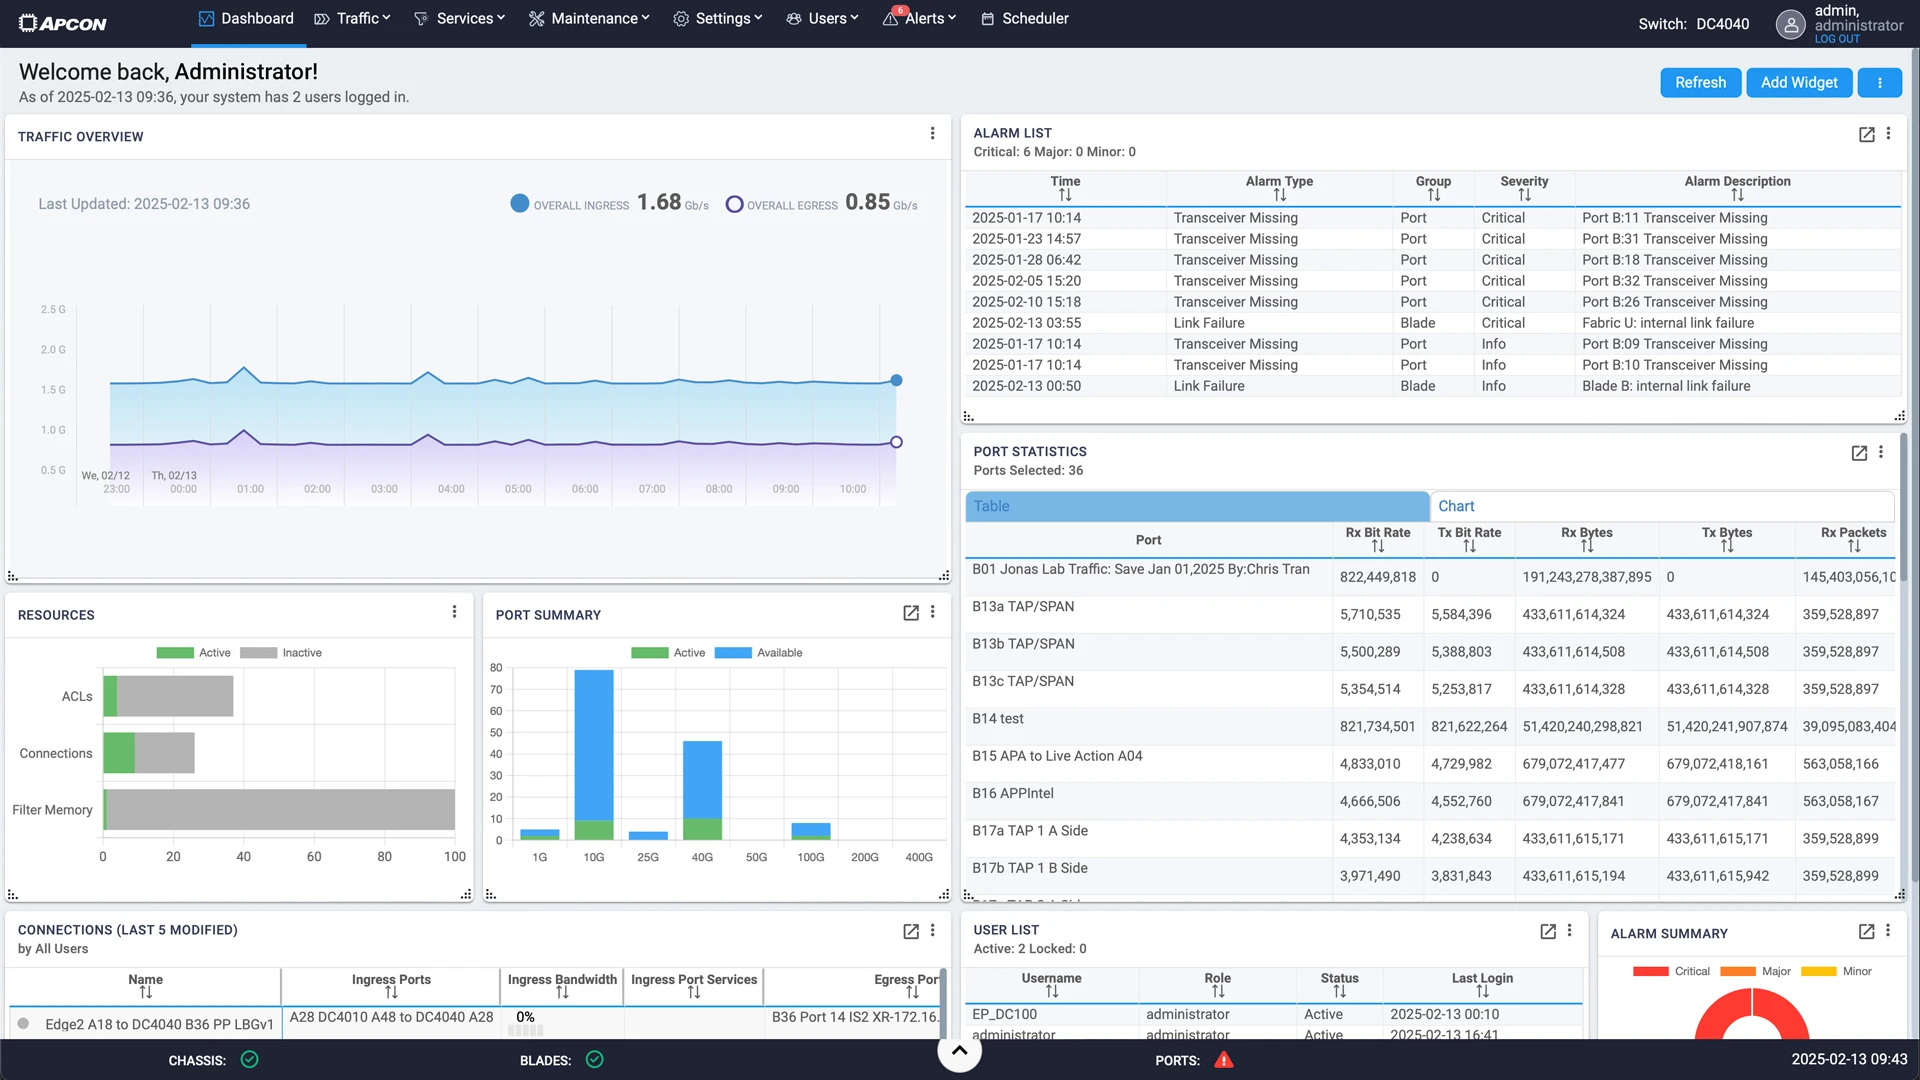Image resolution: width=1920 pixels, height=1080 pixels.
Task: Pop out the Port Statistics widget
Action: [1859, 453]
